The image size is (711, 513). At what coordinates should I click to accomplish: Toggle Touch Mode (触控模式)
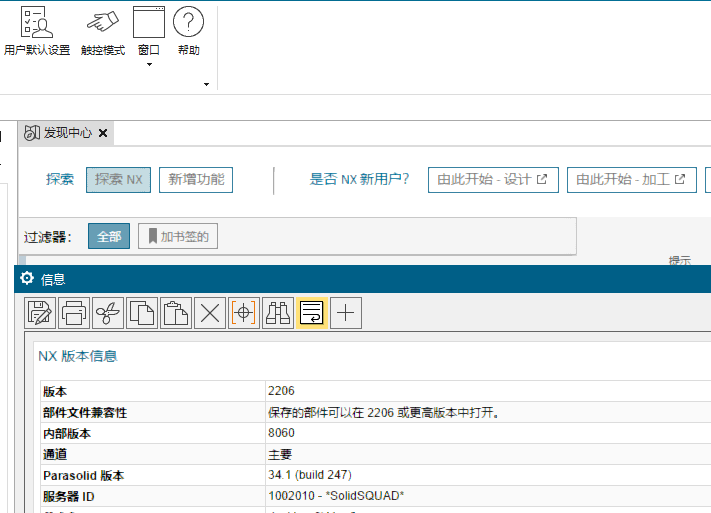click(x=103, y=32)
